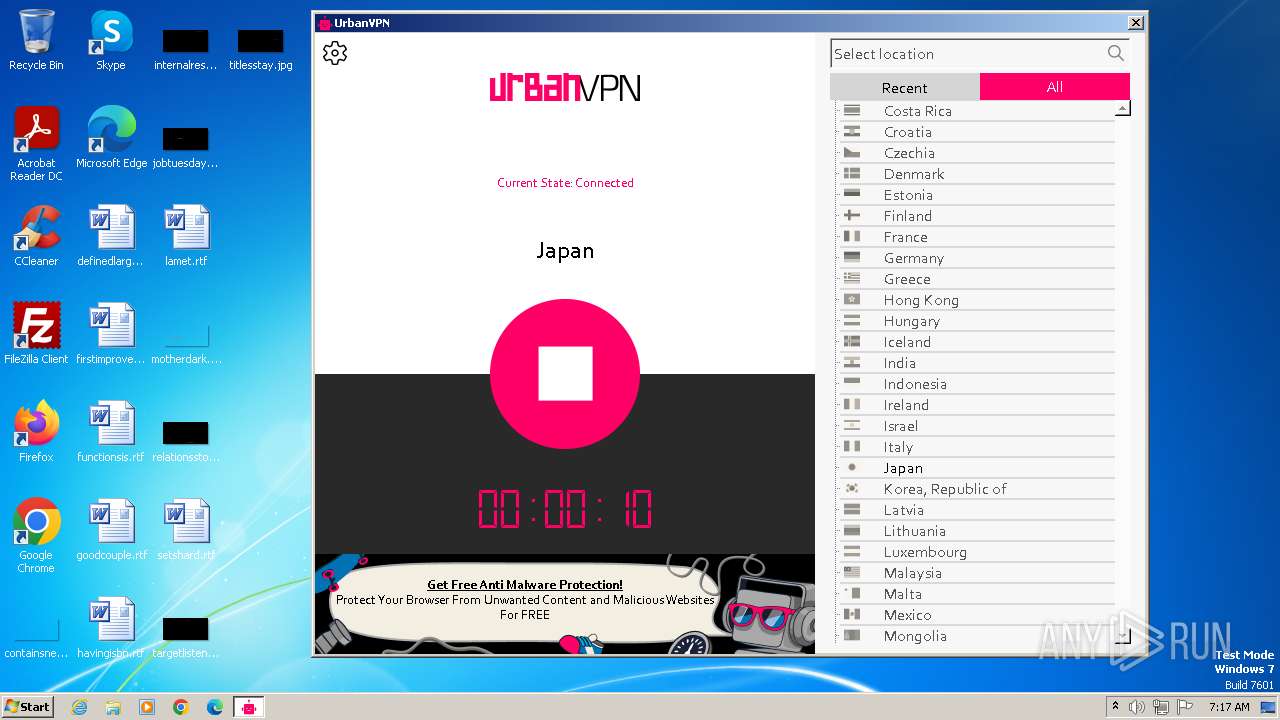This screenshot has width=1280, height=720.
Task: Open UrbanVPN settings gear
Action: (335, 53)
